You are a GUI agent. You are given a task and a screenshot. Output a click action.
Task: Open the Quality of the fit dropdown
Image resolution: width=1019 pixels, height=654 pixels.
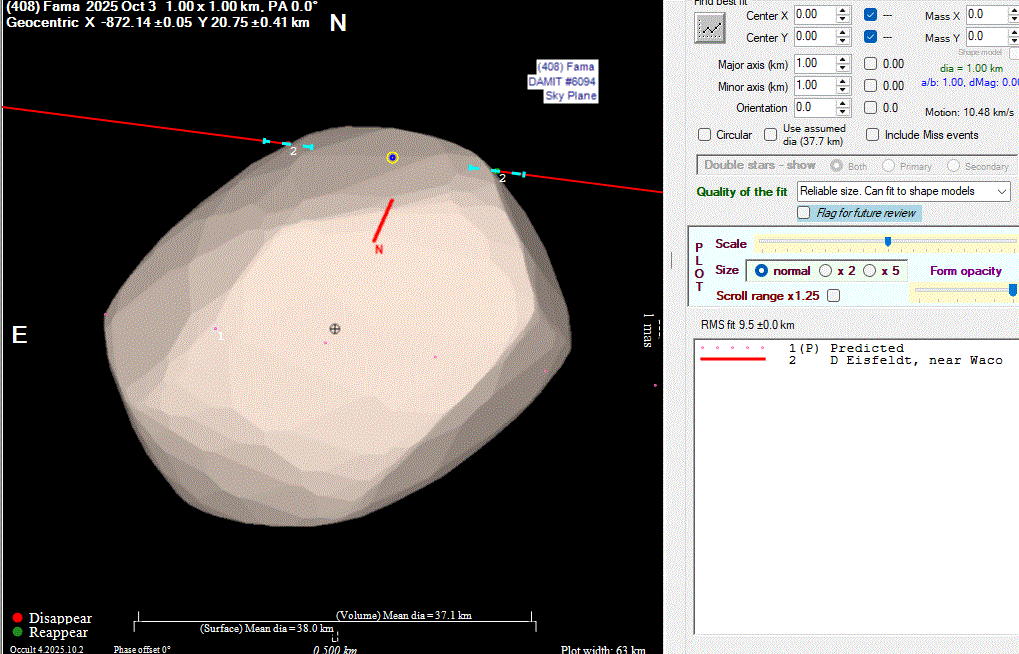(x=1002, y=191)
